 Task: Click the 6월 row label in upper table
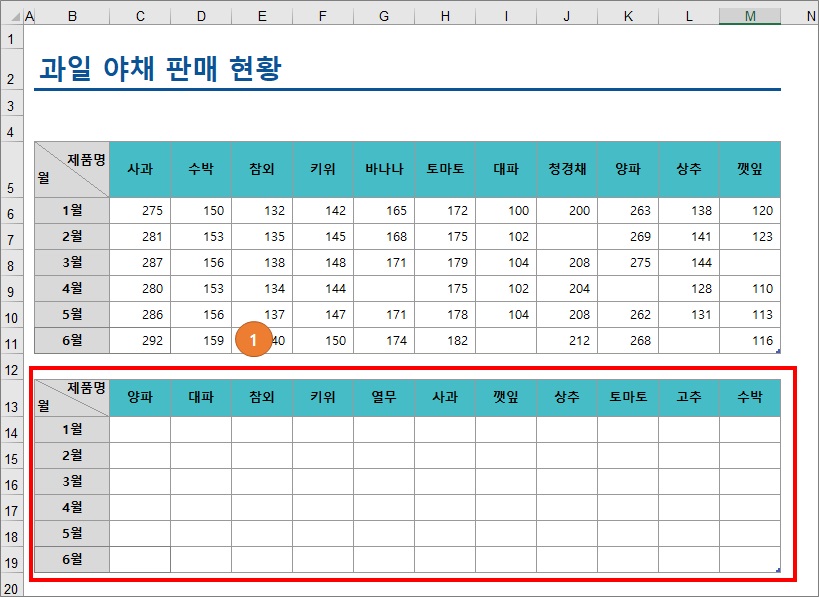[72, 341]
